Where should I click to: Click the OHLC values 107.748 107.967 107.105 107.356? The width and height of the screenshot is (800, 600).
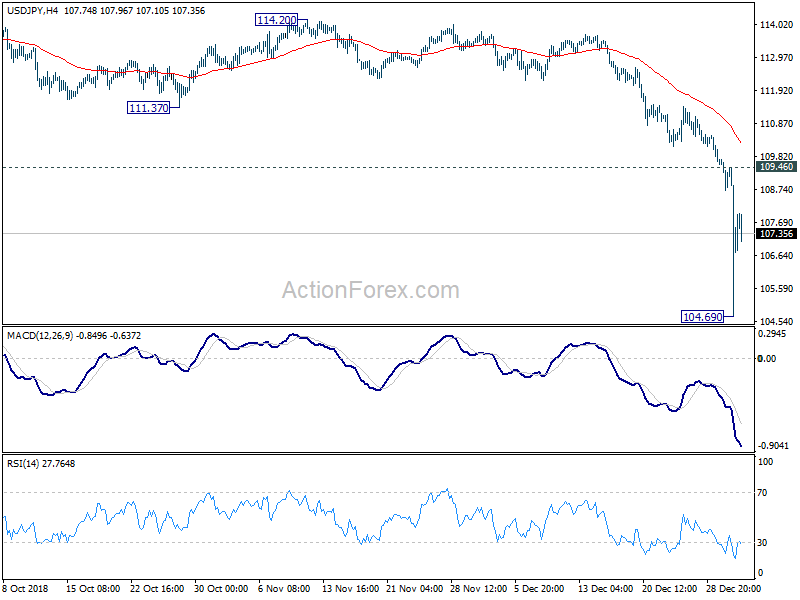click(135, 11)
